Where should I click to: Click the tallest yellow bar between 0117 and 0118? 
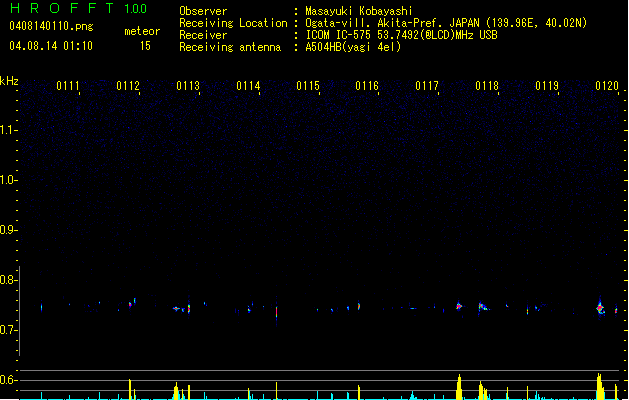pyautogui.click(x=459, y=387)
